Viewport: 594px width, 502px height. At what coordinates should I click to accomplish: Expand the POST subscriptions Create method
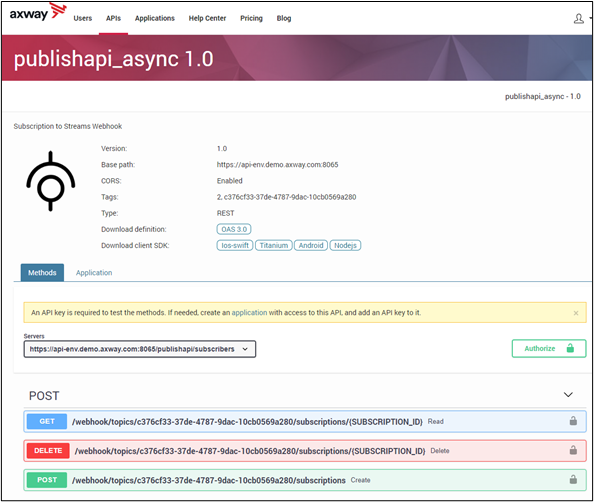pos(305,480)
